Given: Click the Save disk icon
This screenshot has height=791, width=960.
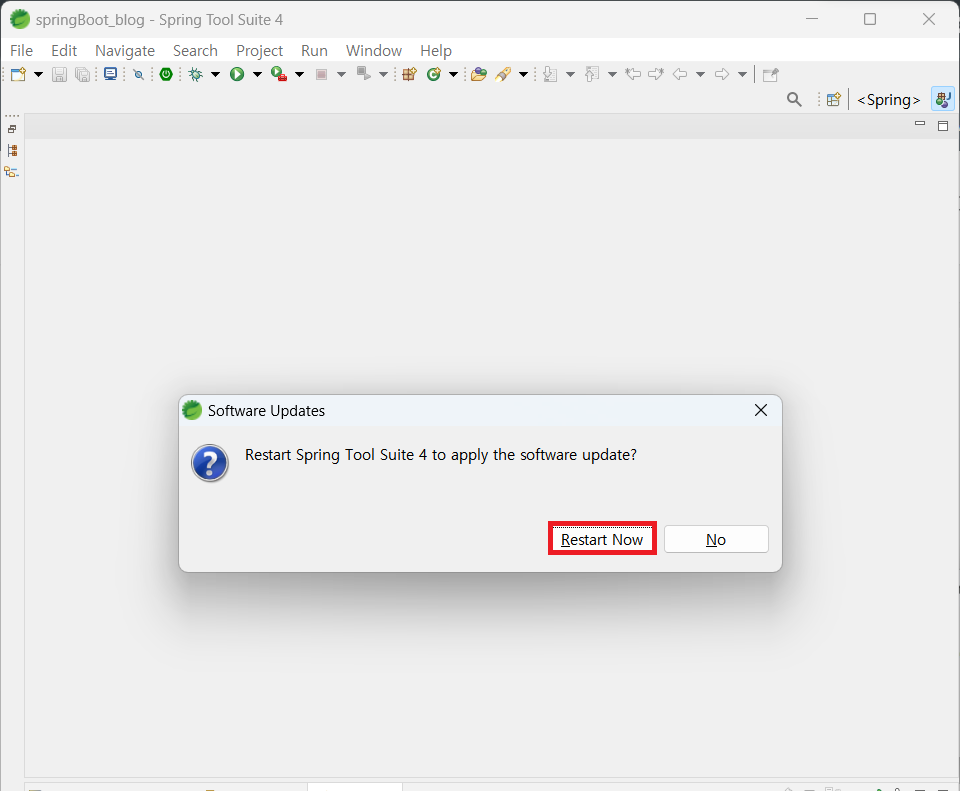Looking at the screenshot, I should [59, 74].
